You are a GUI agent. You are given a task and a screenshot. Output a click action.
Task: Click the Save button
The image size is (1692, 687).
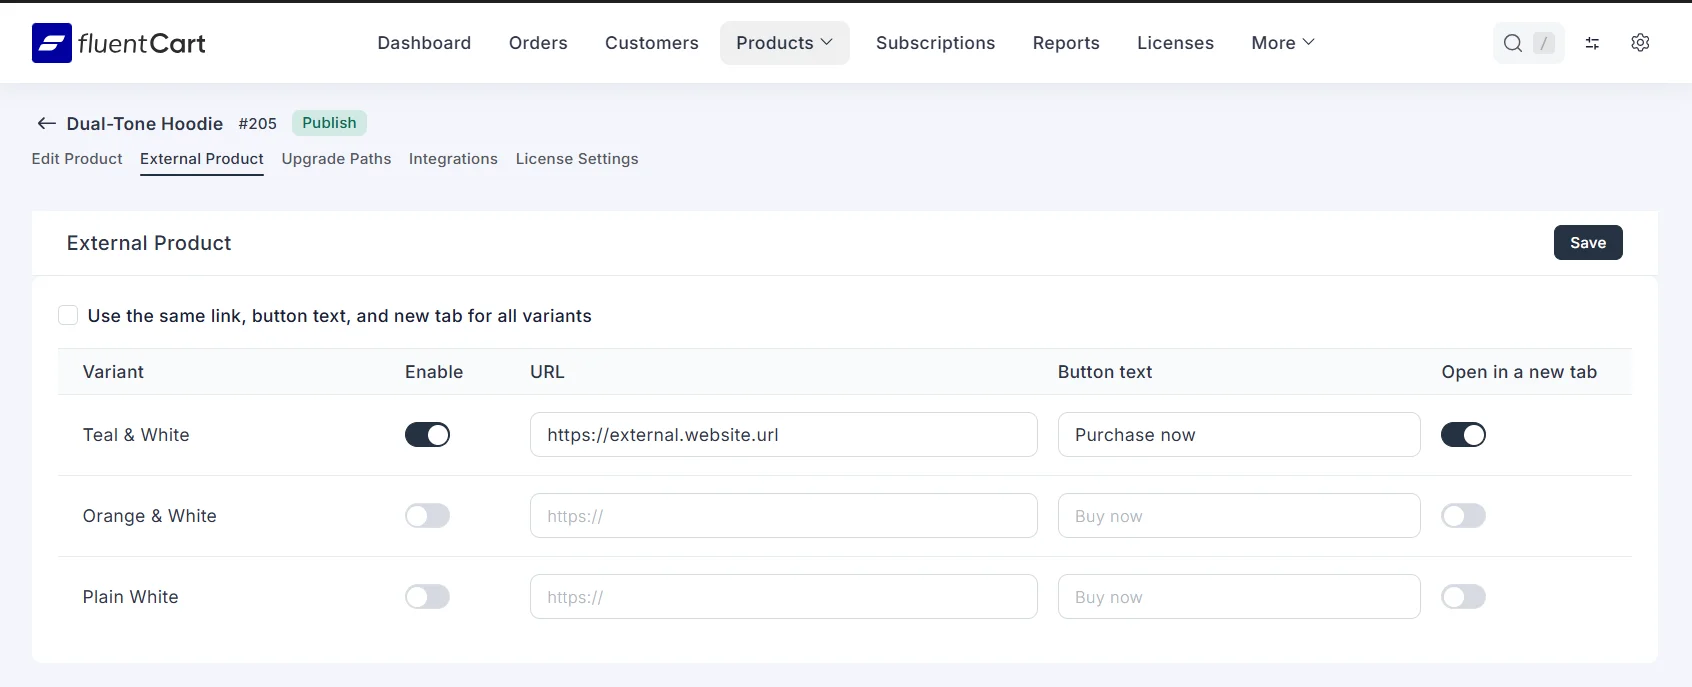pos(1588,243)
